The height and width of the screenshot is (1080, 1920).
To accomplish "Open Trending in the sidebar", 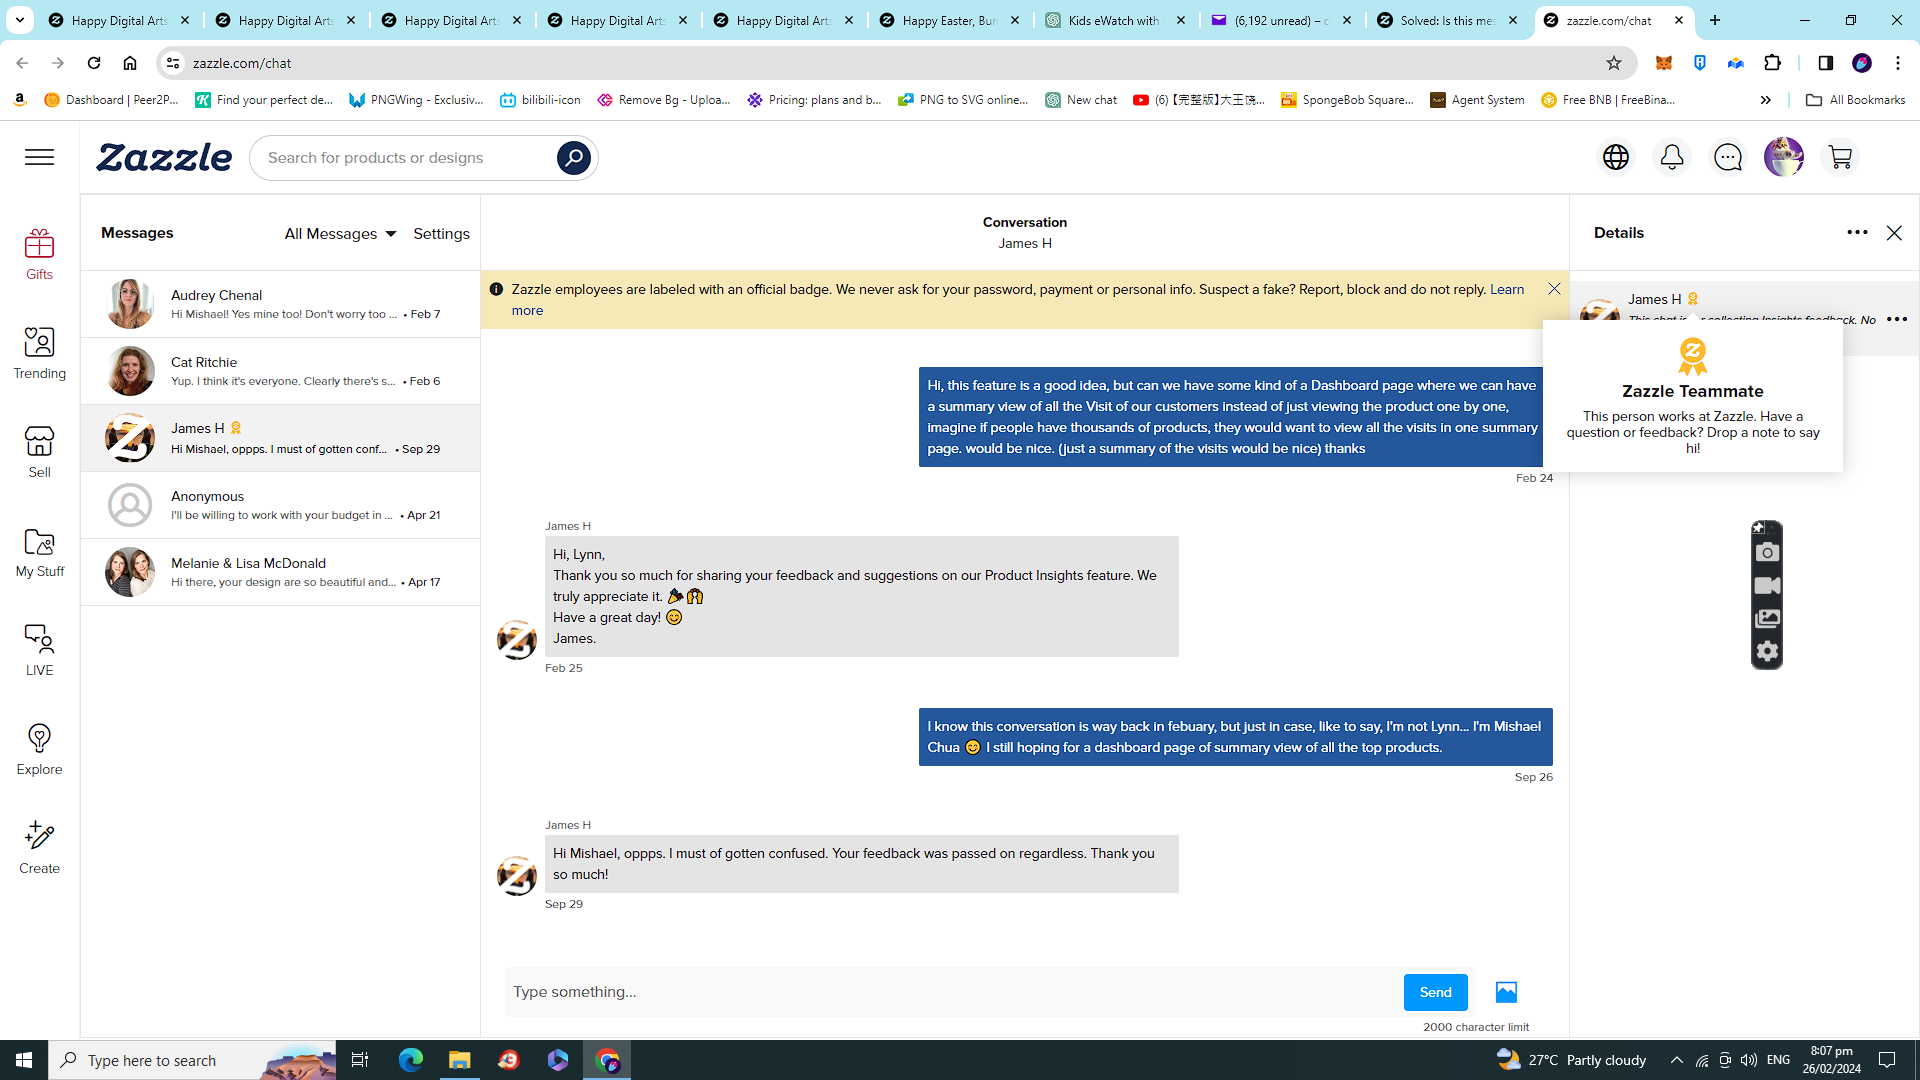I will pyautogui.click(x=39, y=353).
